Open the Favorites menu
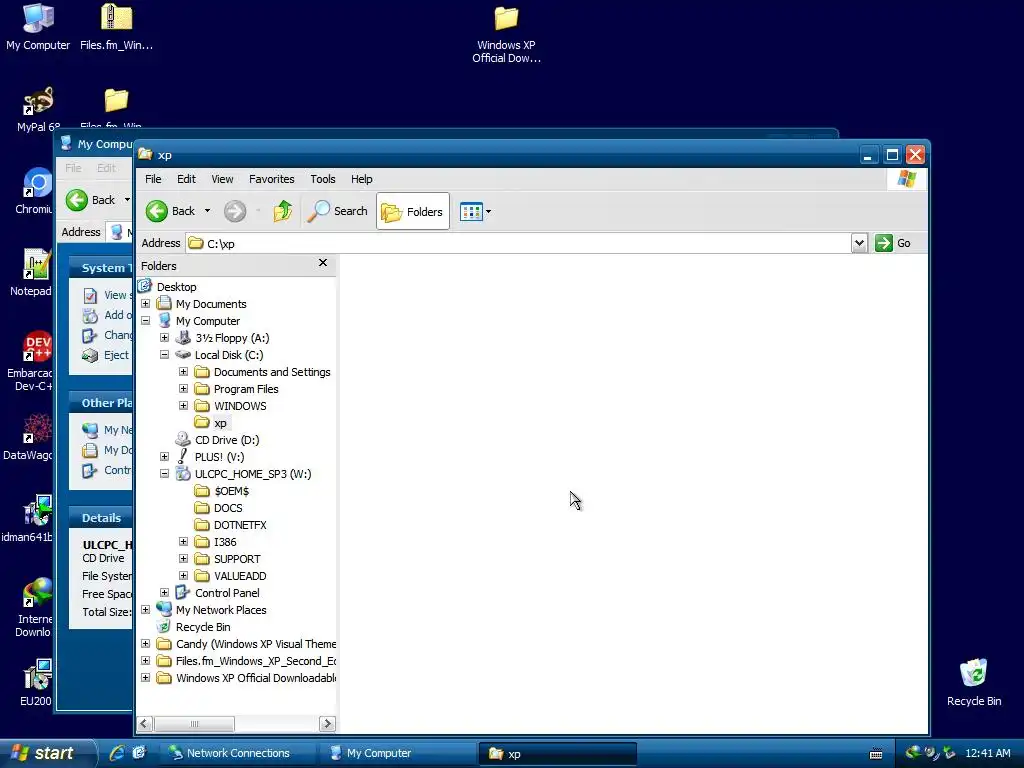Screen dimensions: 1024x768 pyautogui.click(x=272, y=179)
